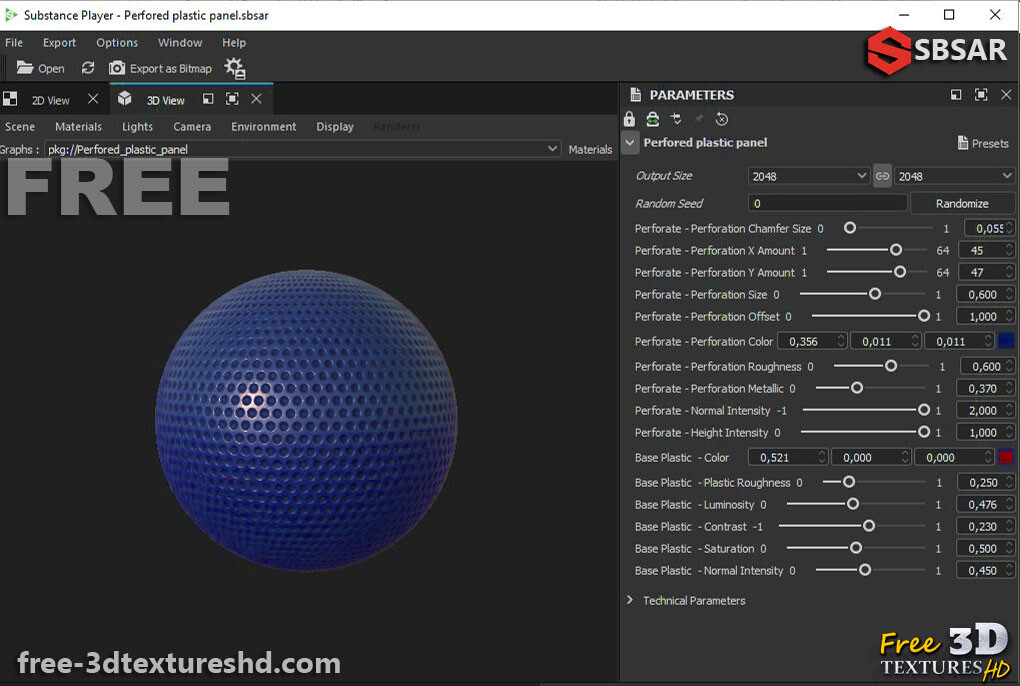
Task: Open the export settings gear icon
Action: [234, 67]
